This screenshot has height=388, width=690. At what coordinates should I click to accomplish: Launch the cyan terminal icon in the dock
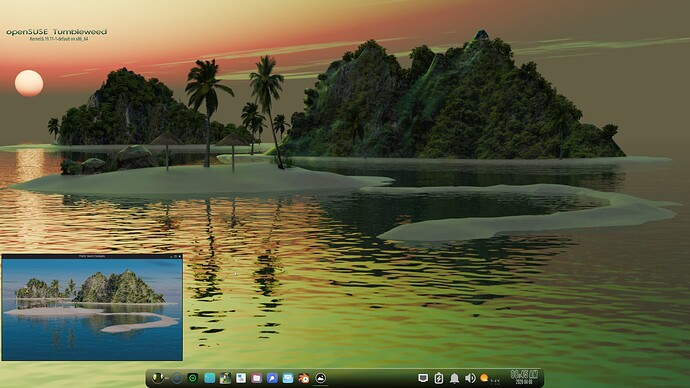[x=209, y=378]
